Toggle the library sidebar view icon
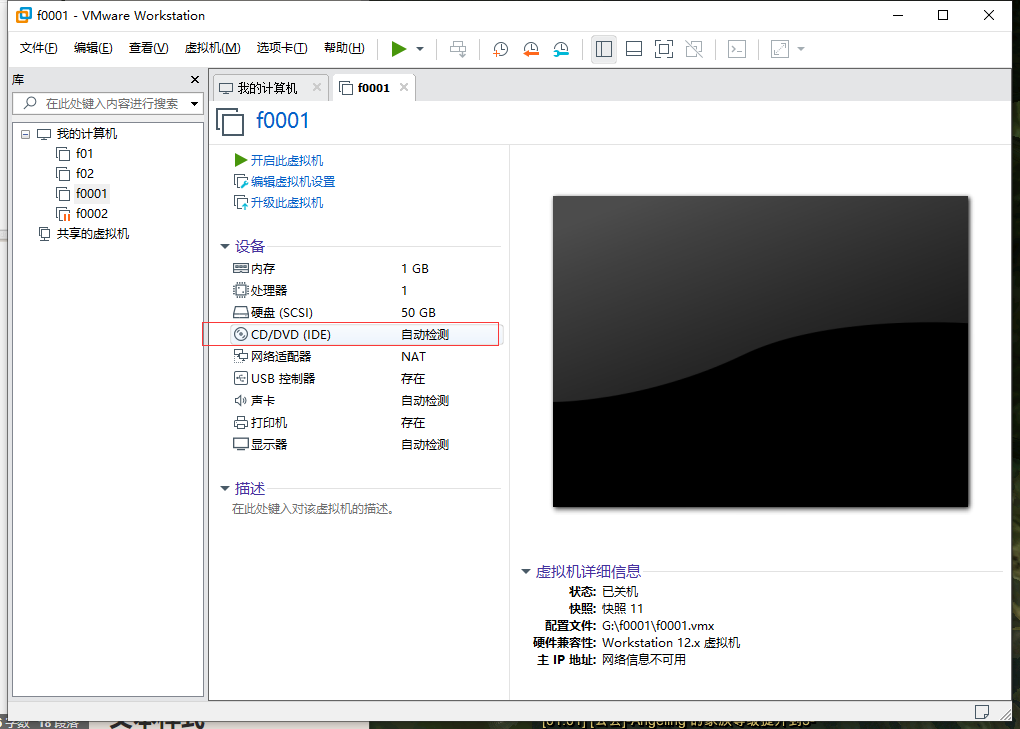Image resolution: width=1020 pixels, height=729 pixels. pyautogui.click(x=604, y=49)
